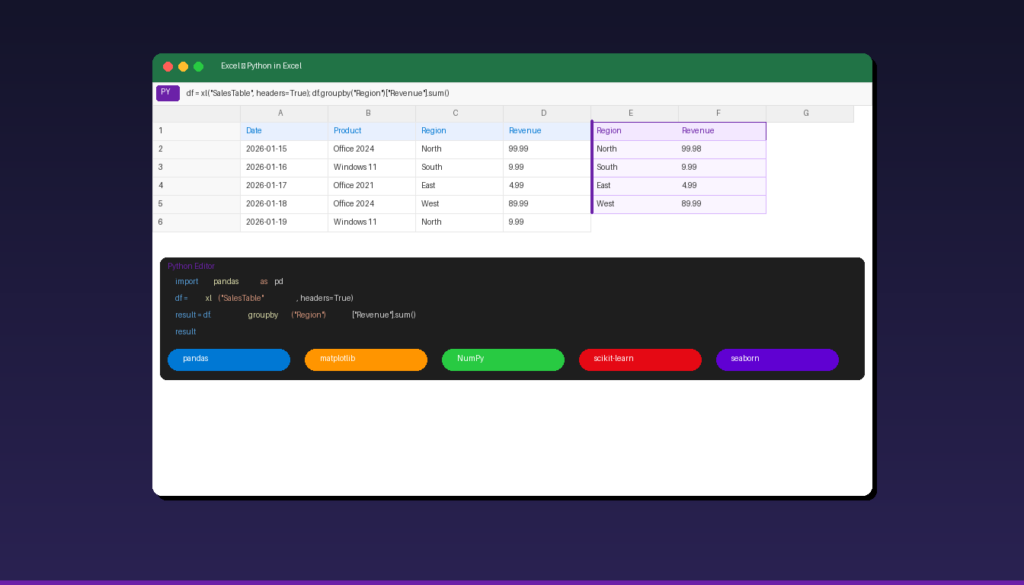The height and width of the screenshot is (585, 1024).
Task: Click the green maximize window button
Action: click(x=199, y=66)
